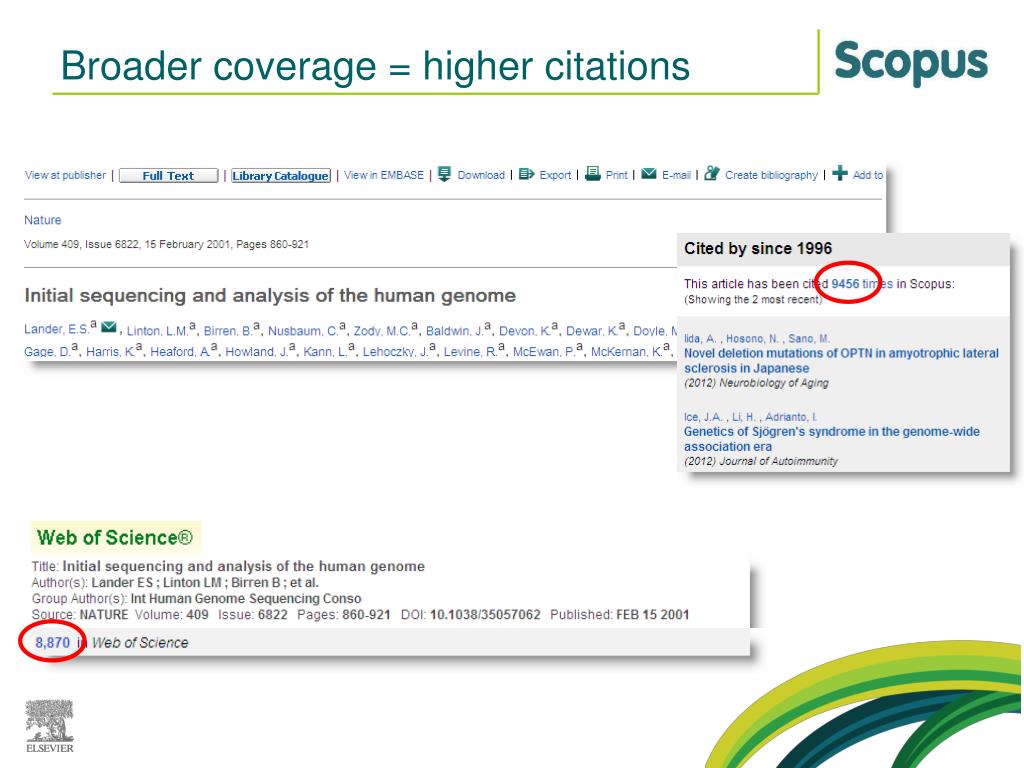Image resolution: width=1024 pixels, height=768 pixels.
Task: Open Genetics of Sjögren's syndrome article
Action: pyautogui.click(x=831, y=439)
